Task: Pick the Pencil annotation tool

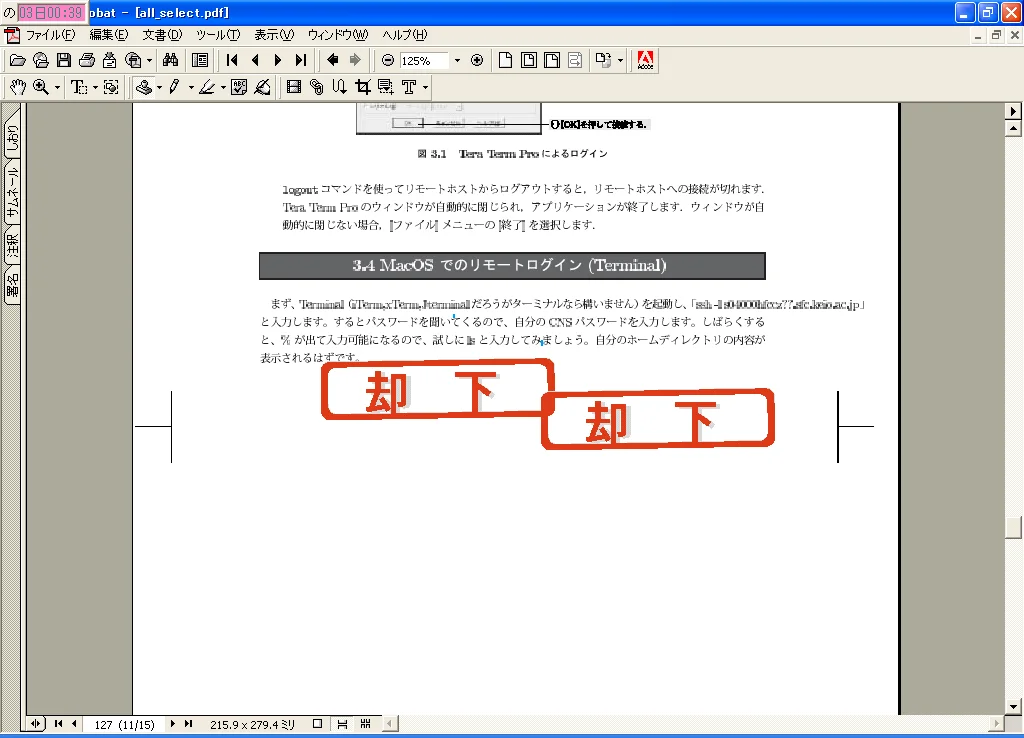Action: (x=175, y=87)
